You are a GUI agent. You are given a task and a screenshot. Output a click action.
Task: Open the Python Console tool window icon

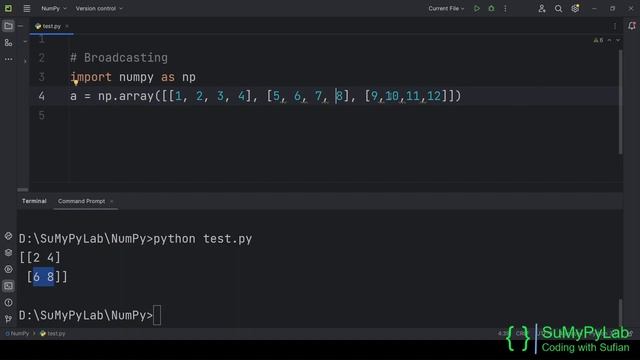click(8, 236)
